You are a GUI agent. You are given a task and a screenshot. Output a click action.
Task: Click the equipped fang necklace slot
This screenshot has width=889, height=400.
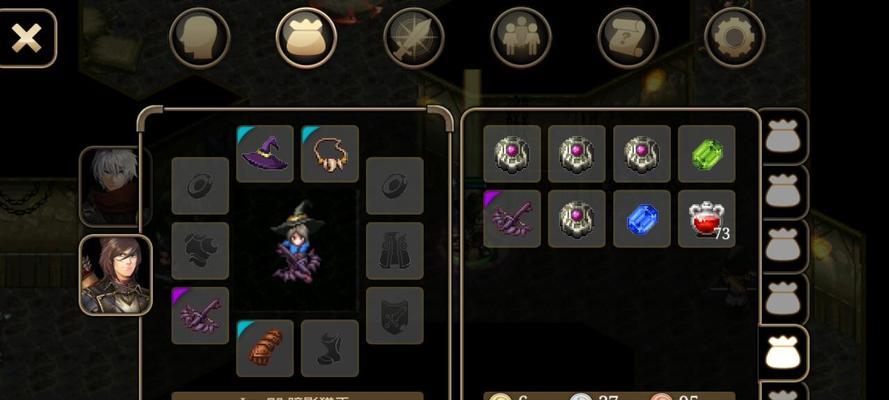point(329,154)
